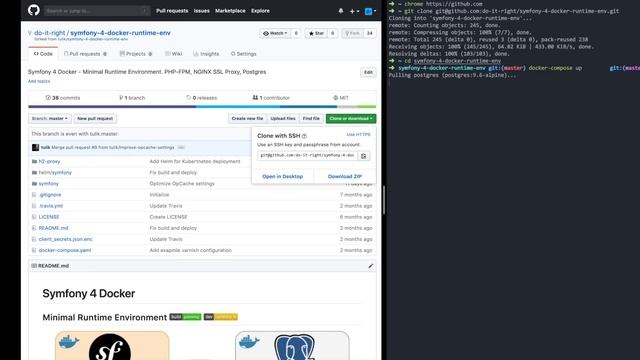Open the do-it-right owner link
Viewport: 640px width, 360px height.
coord(50,33)
